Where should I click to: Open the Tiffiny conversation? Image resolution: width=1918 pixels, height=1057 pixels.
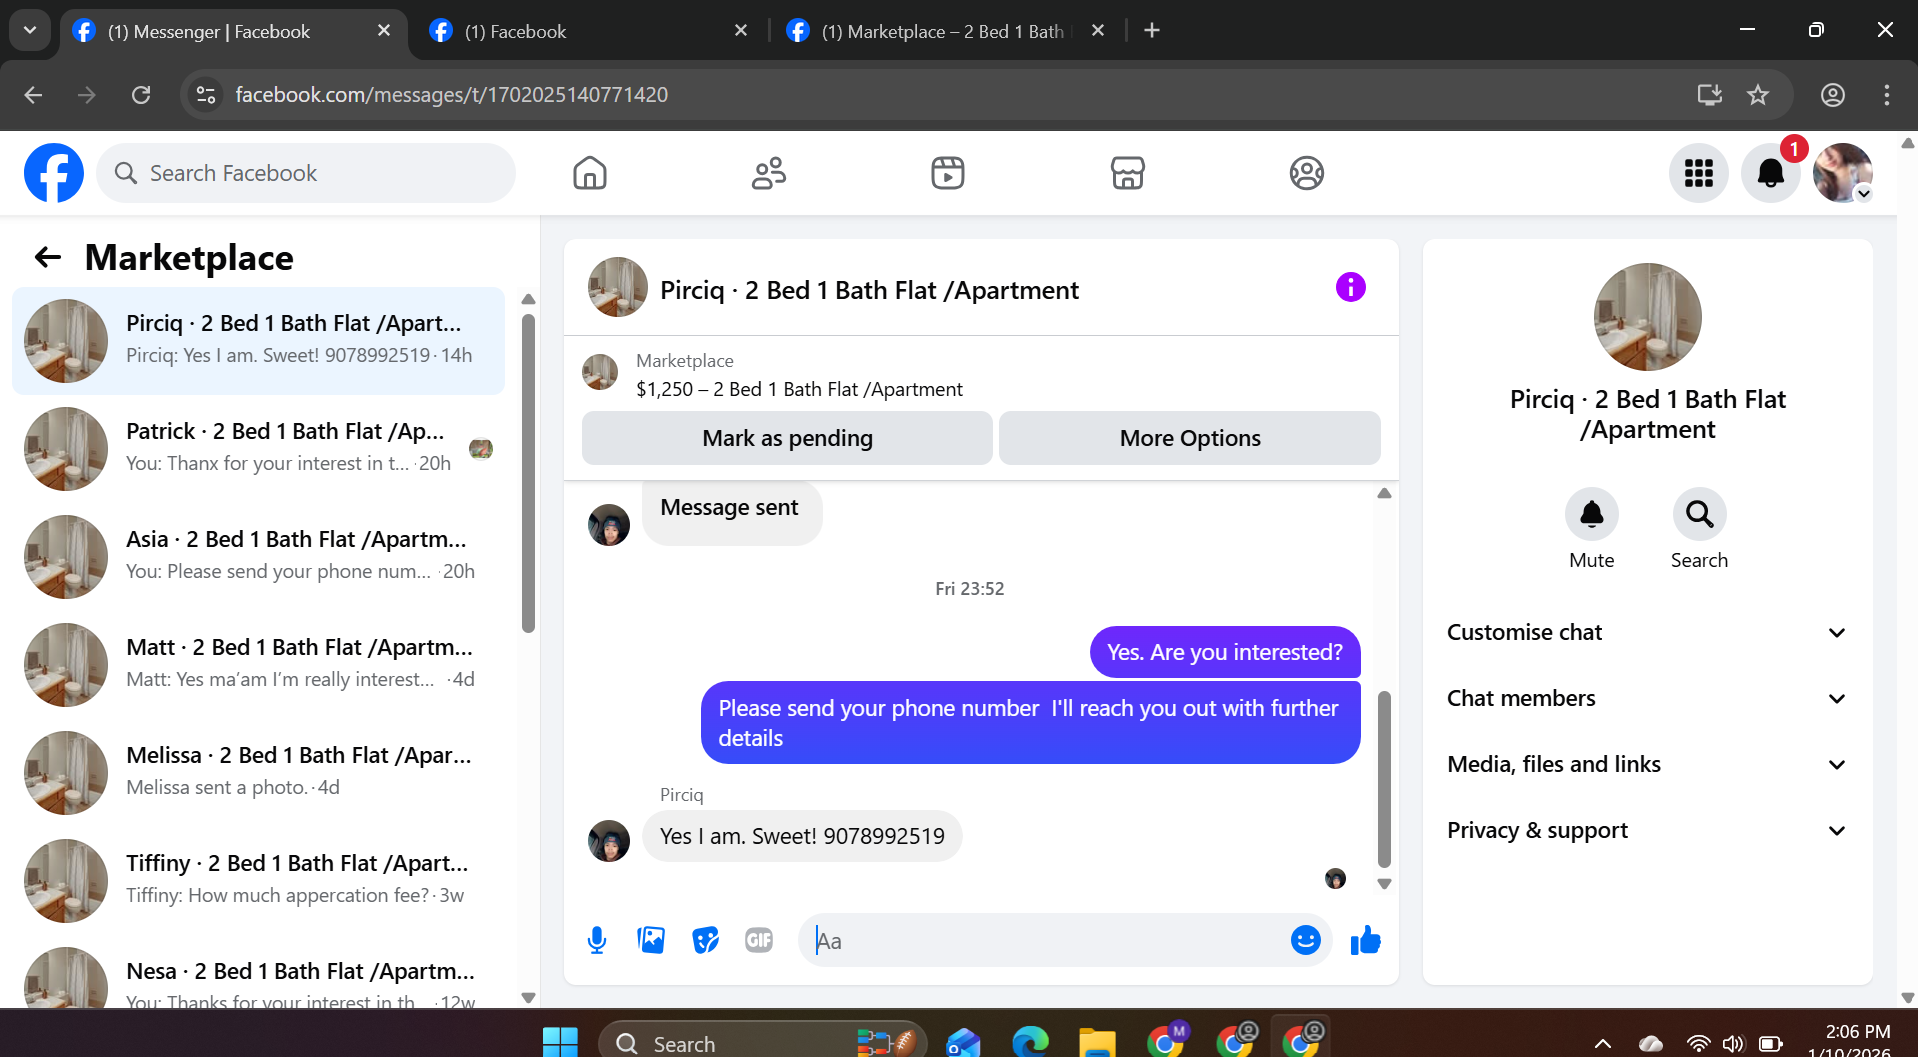tap(258, 881)
